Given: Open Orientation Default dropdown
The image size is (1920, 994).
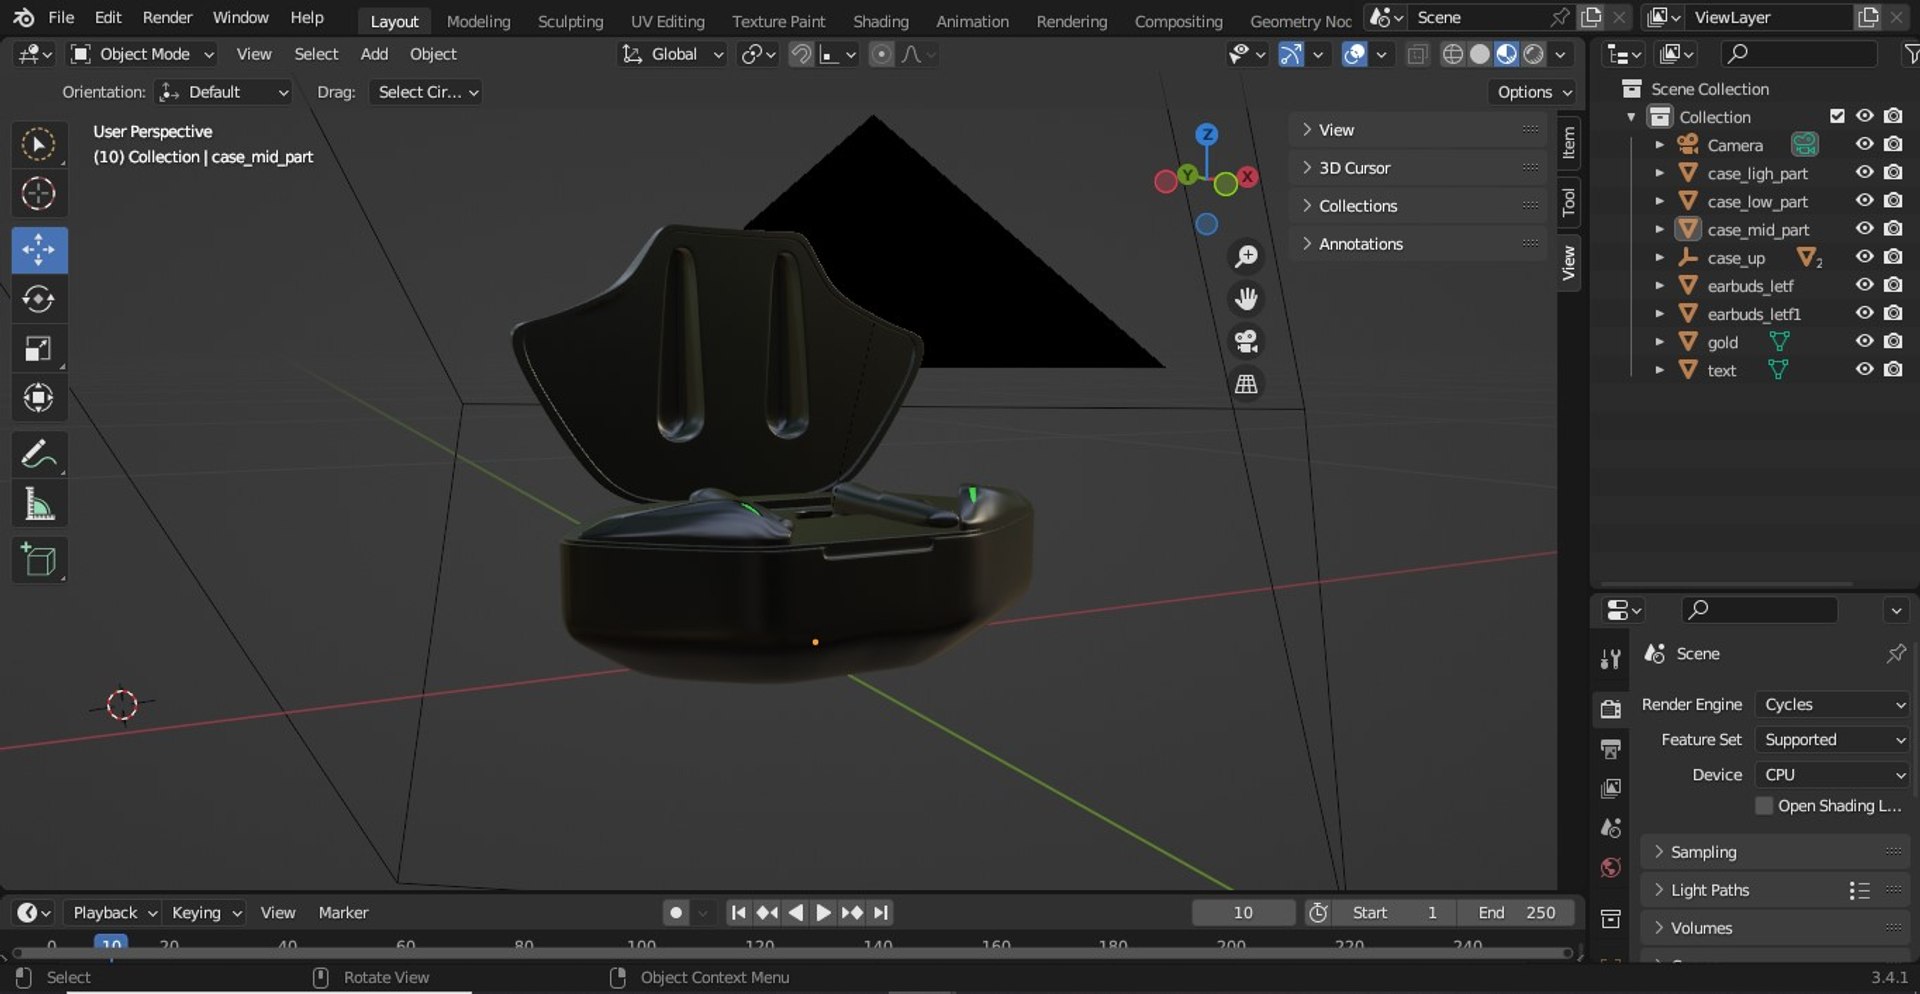Looking at the screenshot, I should coord(223,92).
